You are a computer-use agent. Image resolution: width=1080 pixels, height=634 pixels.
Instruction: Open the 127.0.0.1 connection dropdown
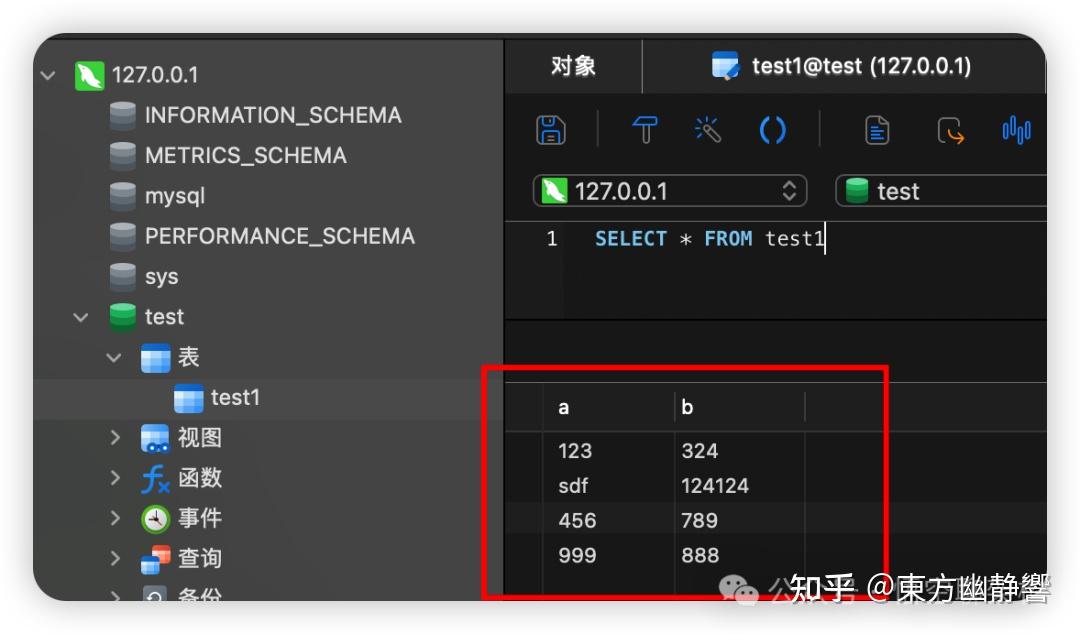coord(670,191)
